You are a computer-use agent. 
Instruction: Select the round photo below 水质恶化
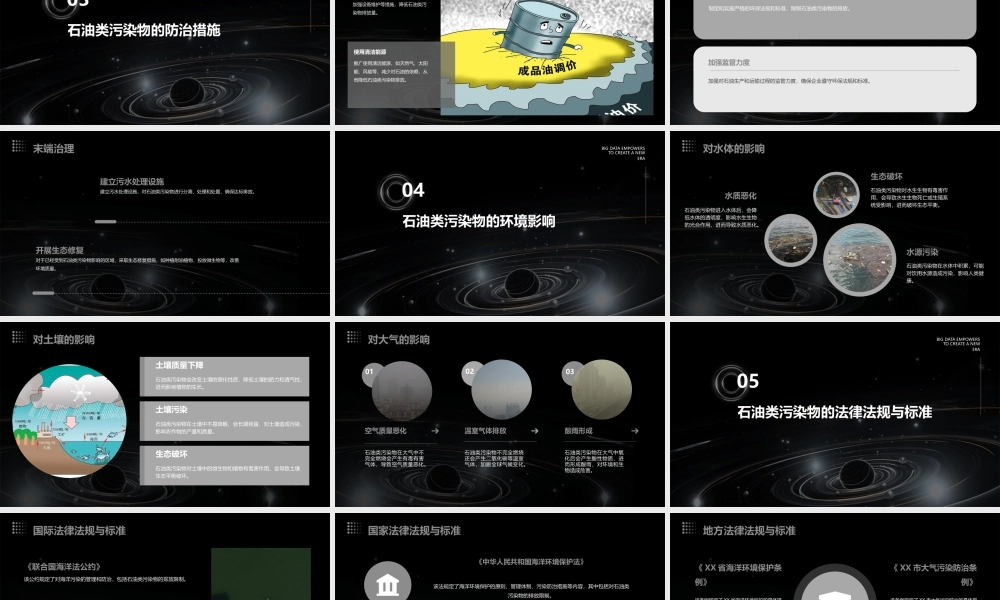(791, 240)
